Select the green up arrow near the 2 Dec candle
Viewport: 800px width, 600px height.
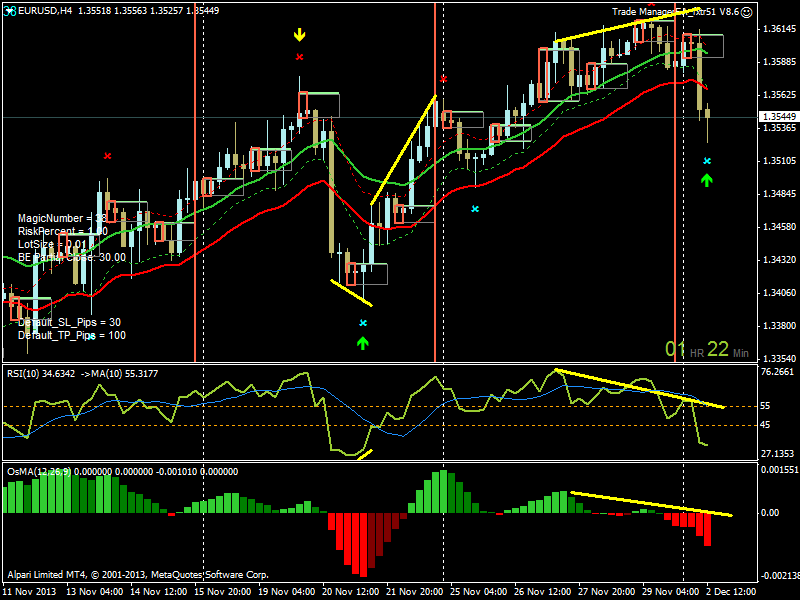click(x=707, y=180)
